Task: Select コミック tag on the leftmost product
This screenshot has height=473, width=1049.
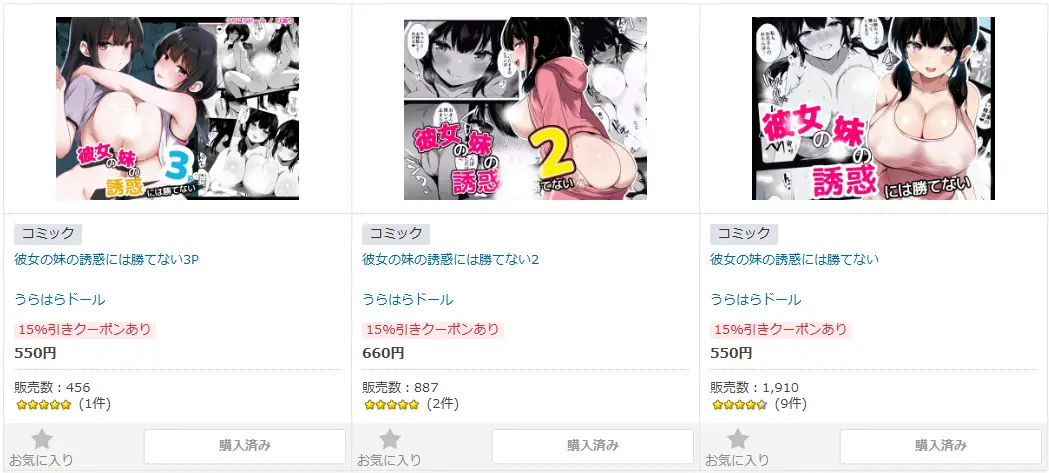Action: pyautogui.click(x=47, y=233)
